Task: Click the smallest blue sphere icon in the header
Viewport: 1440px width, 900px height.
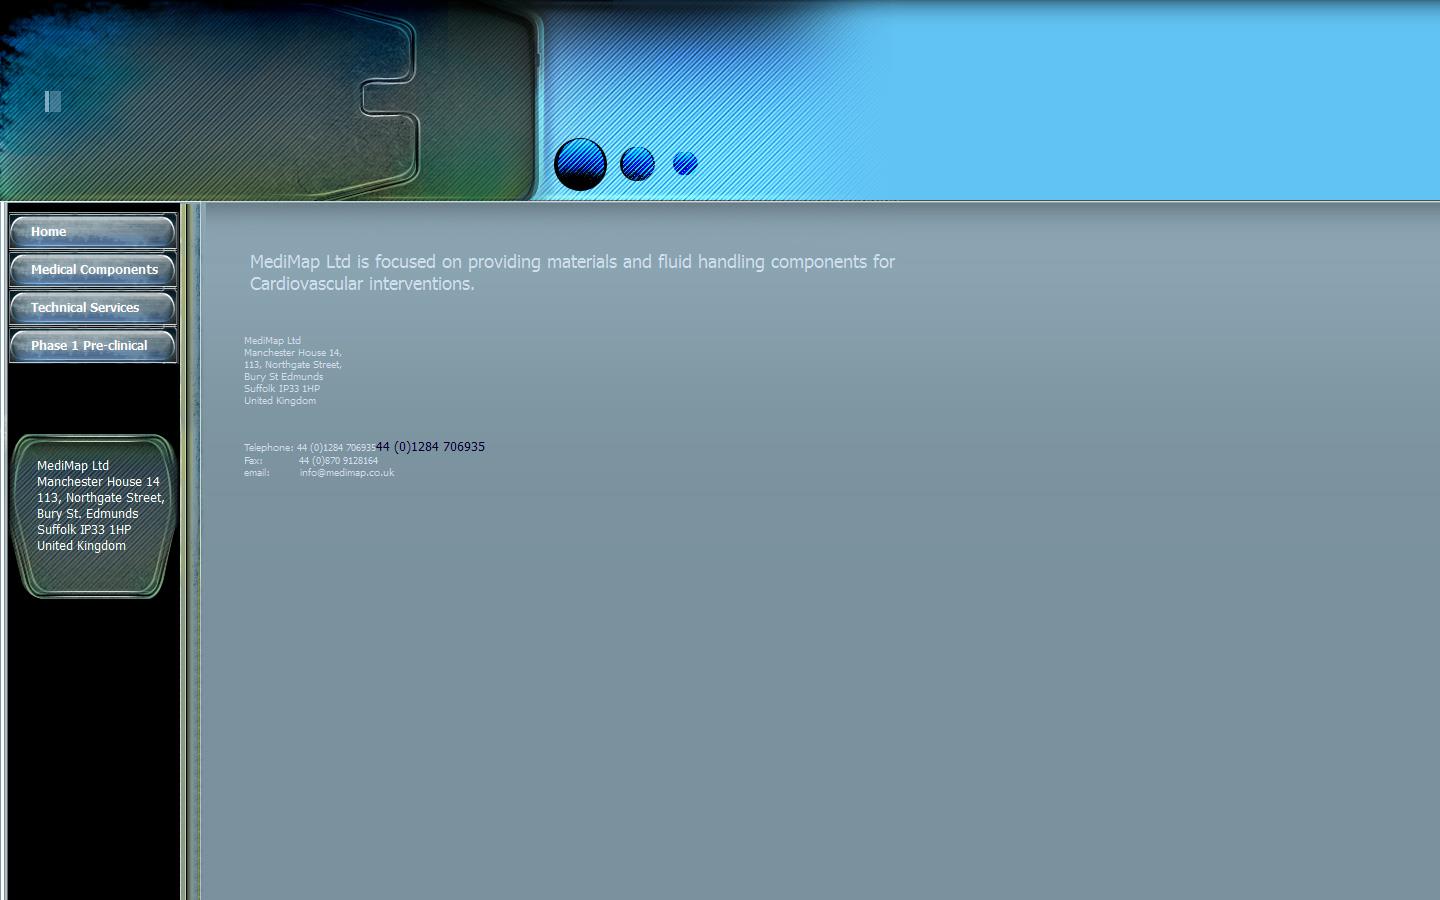Action: point(685,163)
